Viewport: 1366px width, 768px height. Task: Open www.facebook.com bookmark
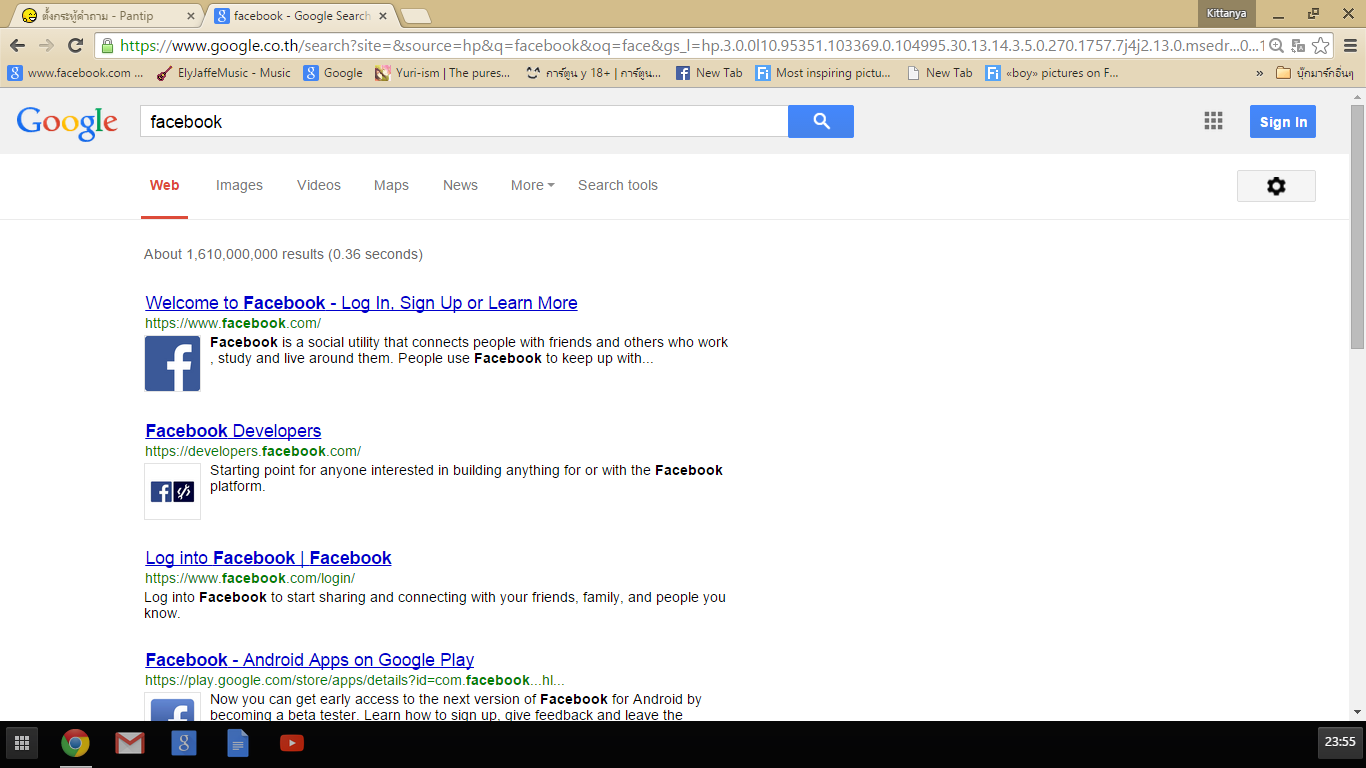[77, 73]
